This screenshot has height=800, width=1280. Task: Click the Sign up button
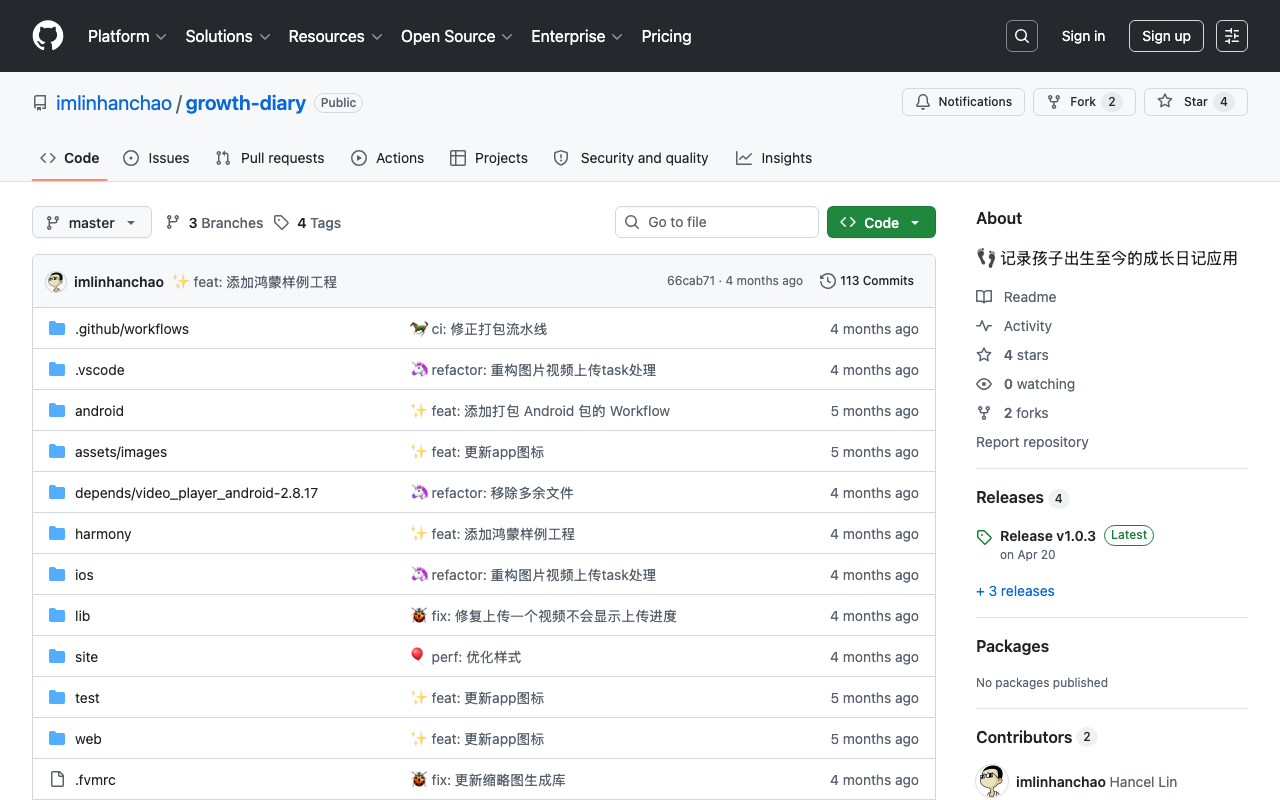pyautogui.click(x=1166, y=36)
